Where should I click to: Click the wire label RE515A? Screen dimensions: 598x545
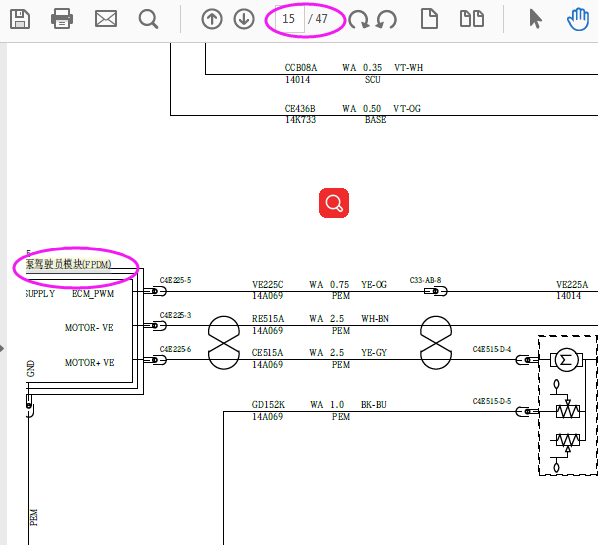point(268,319)
